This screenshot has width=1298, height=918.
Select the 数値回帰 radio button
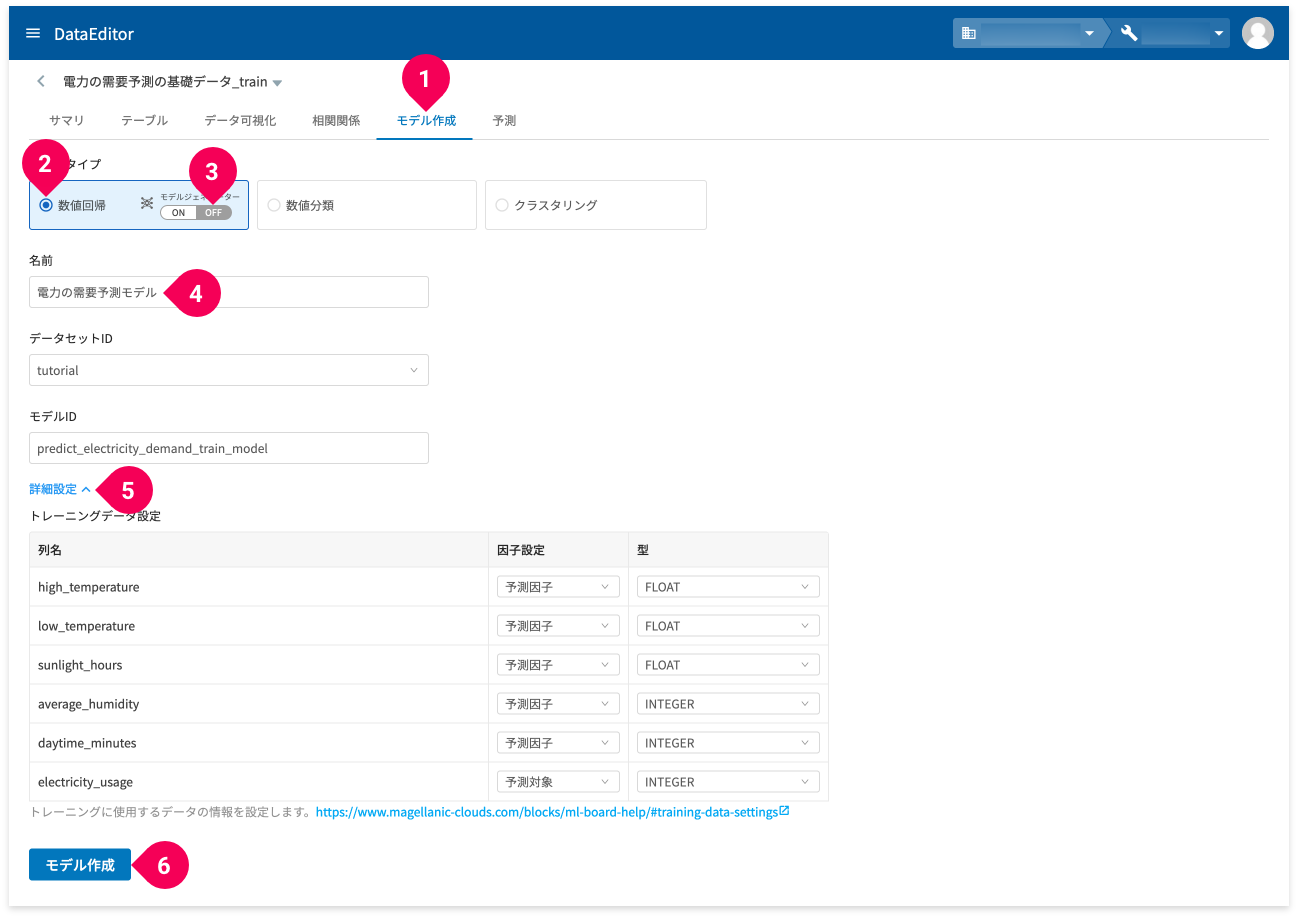(46, 205)
